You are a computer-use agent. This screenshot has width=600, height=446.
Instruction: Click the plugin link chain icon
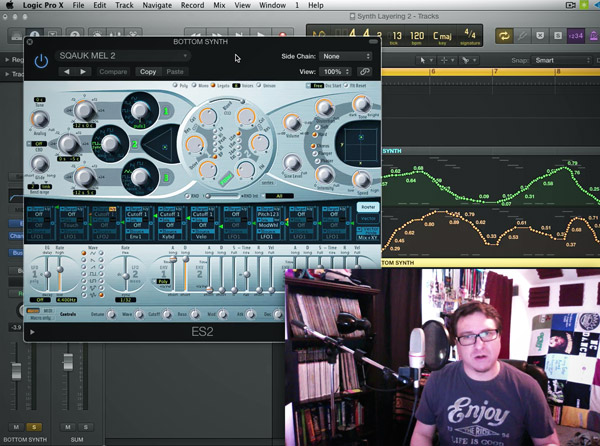364,72
